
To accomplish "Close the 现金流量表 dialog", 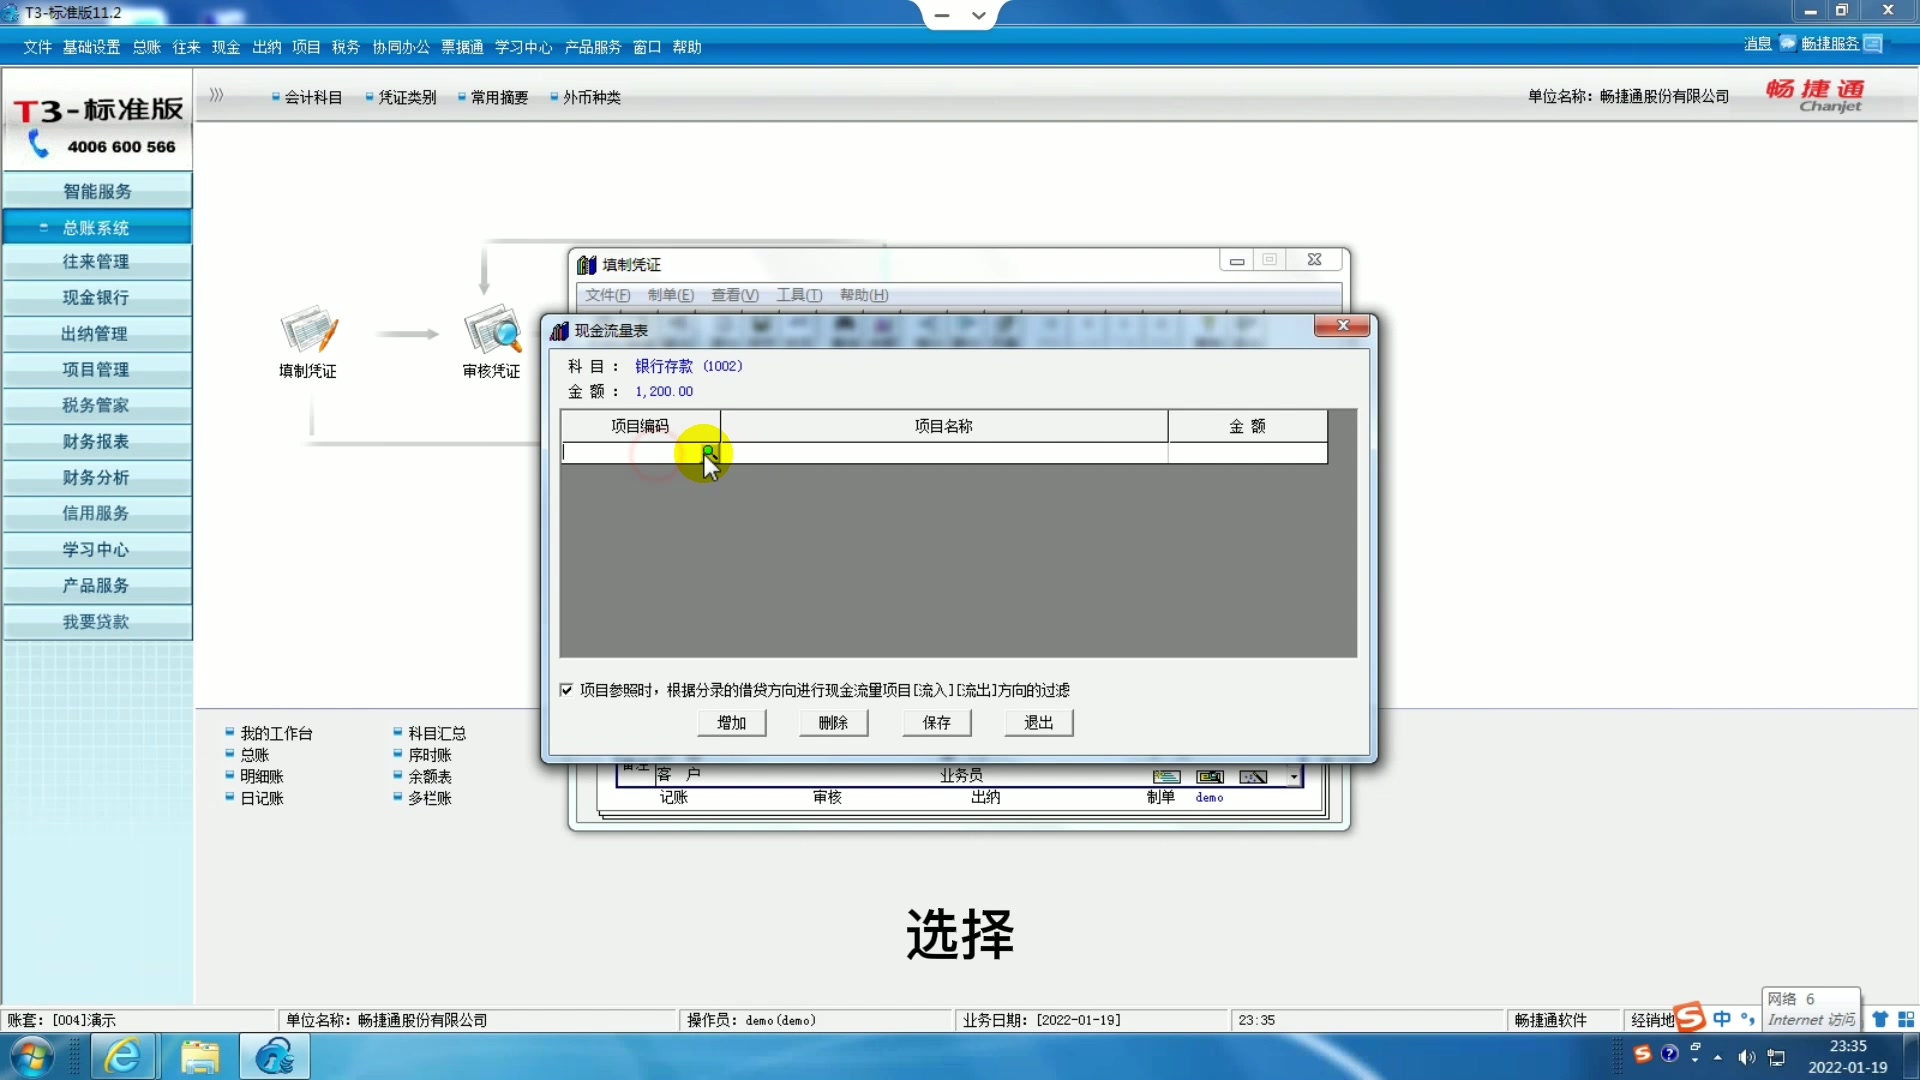I will (1342, 326).
